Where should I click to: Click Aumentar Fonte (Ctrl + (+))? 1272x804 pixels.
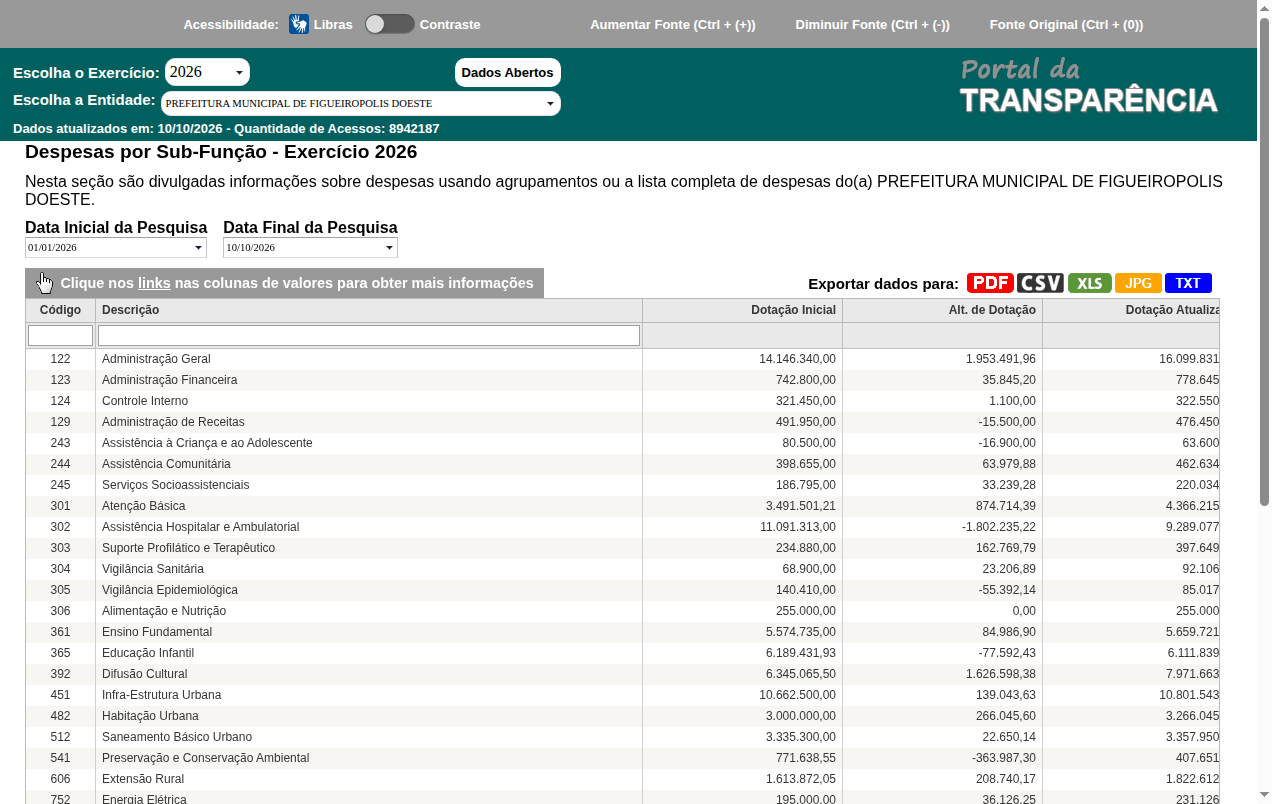(x=673, y=24)
